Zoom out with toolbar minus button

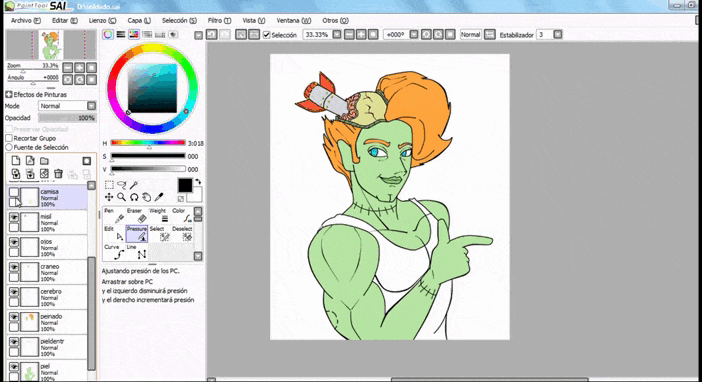pyautogui.click(x=349, y=34)
